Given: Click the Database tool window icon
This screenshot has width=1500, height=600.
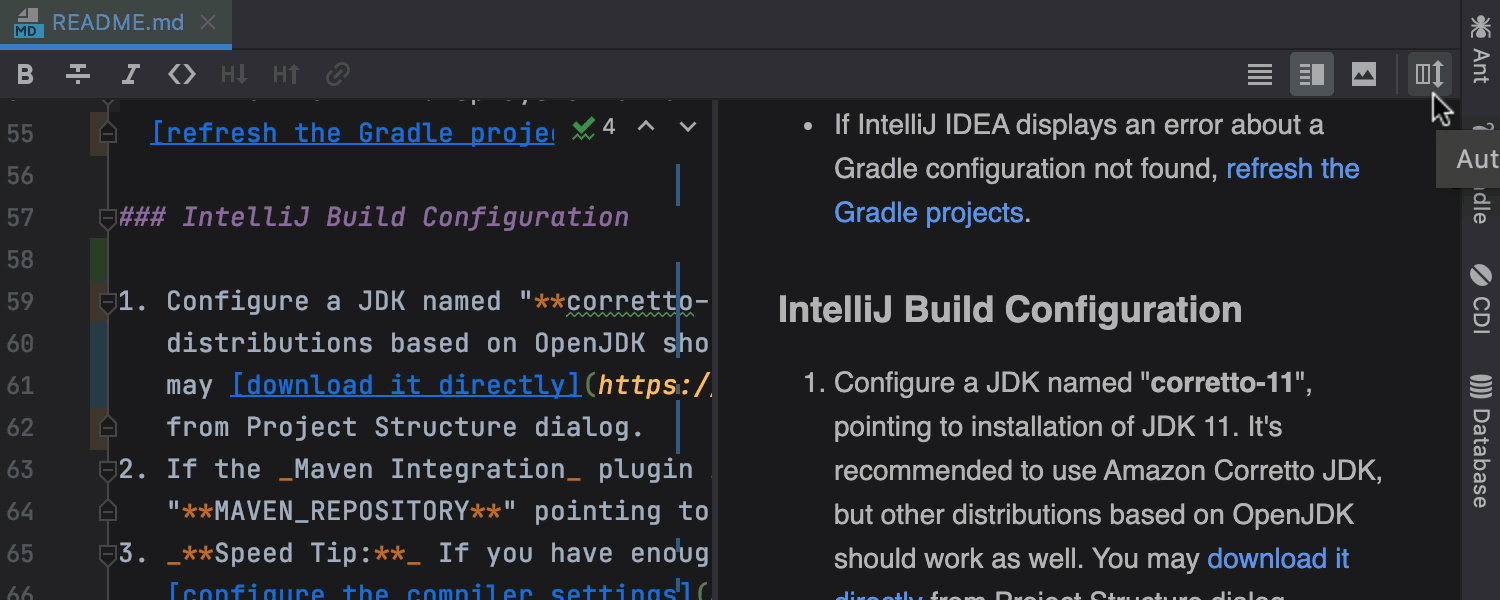Looking at the screenshot, I should pos(1481,386).
